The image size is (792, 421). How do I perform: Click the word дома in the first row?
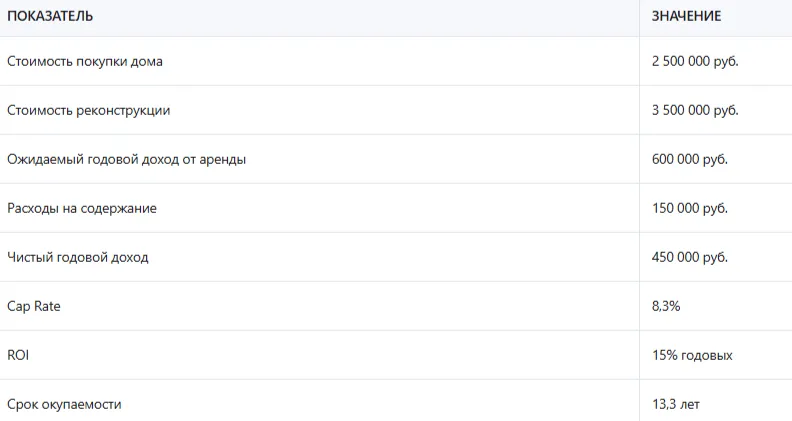point(147,62)
